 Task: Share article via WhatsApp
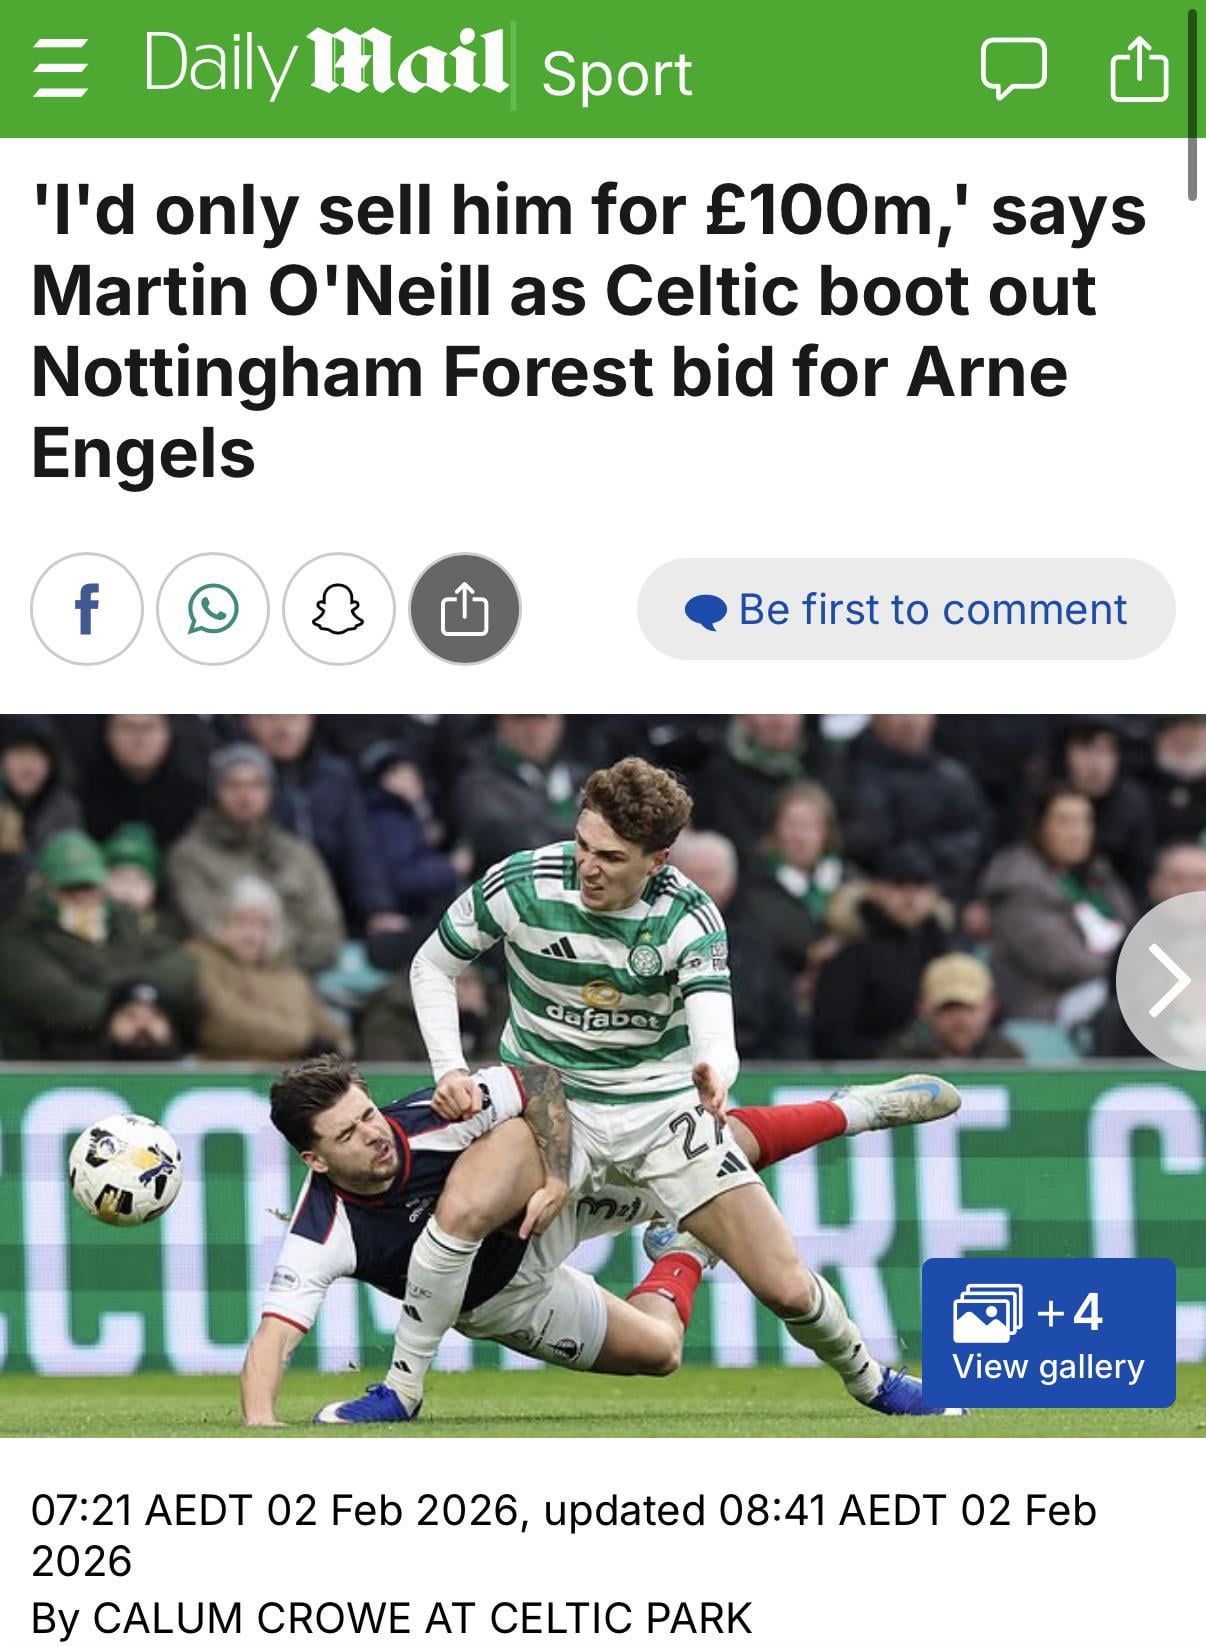[x=213, y=609]
